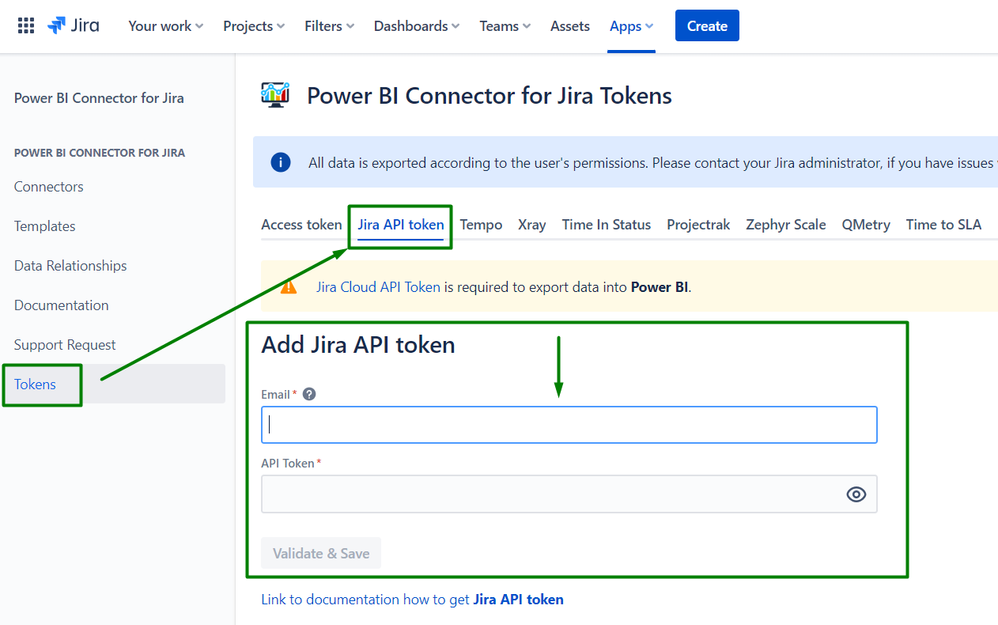Image resolution: width=998 pixels, height=625 pixels.
Task: Open documentation link for getting Jira API token
Action: pos(412,600)
